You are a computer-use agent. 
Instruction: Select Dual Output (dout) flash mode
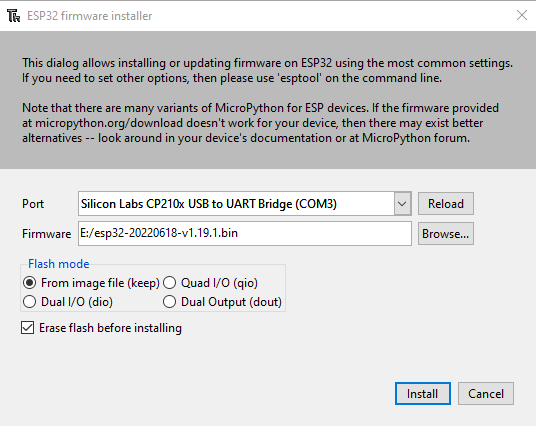pos(223,302)
